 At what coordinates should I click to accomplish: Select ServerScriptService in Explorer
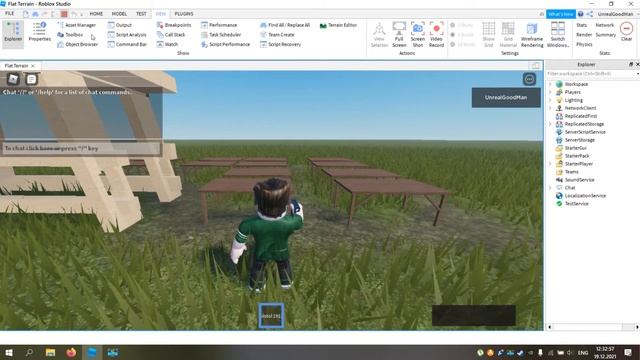tap(585, 132)
